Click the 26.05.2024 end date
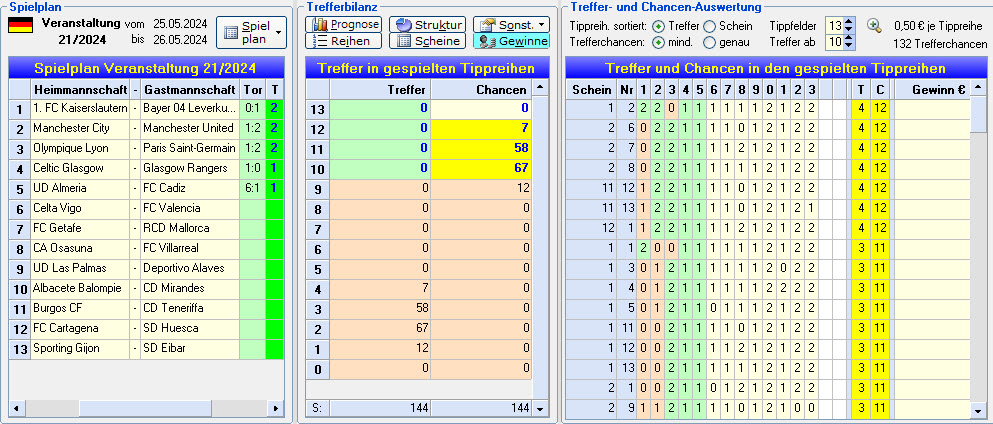Viewport: 993px width, 424px height. (180, 40)
